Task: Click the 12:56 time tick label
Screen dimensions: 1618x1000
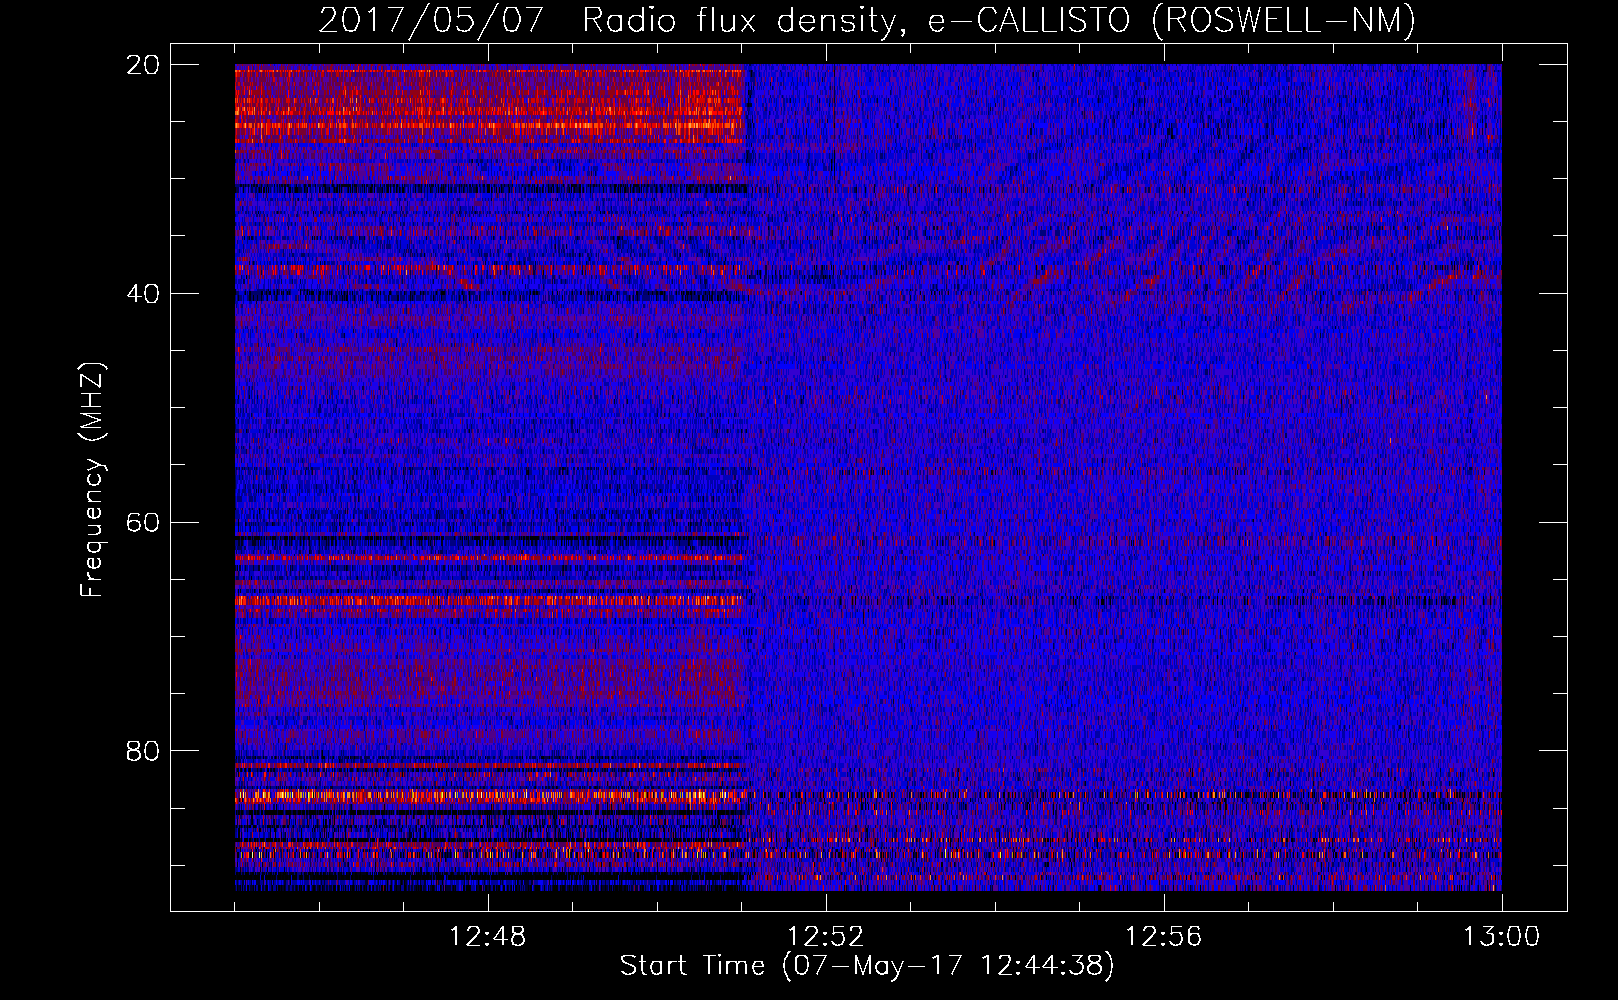Action: (1163, 937)
